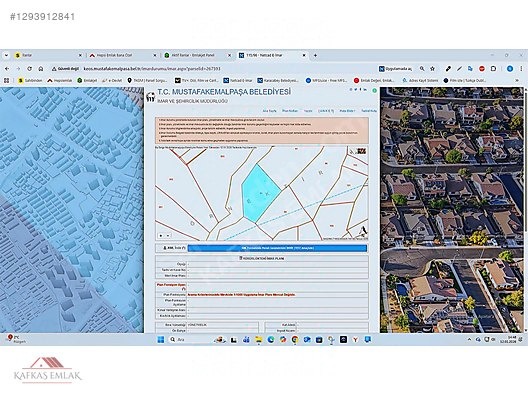Image resolution: width=528 pixels, height=396 pixels.
Task: Click the map layer dropdown control
Action: [165, 235]
